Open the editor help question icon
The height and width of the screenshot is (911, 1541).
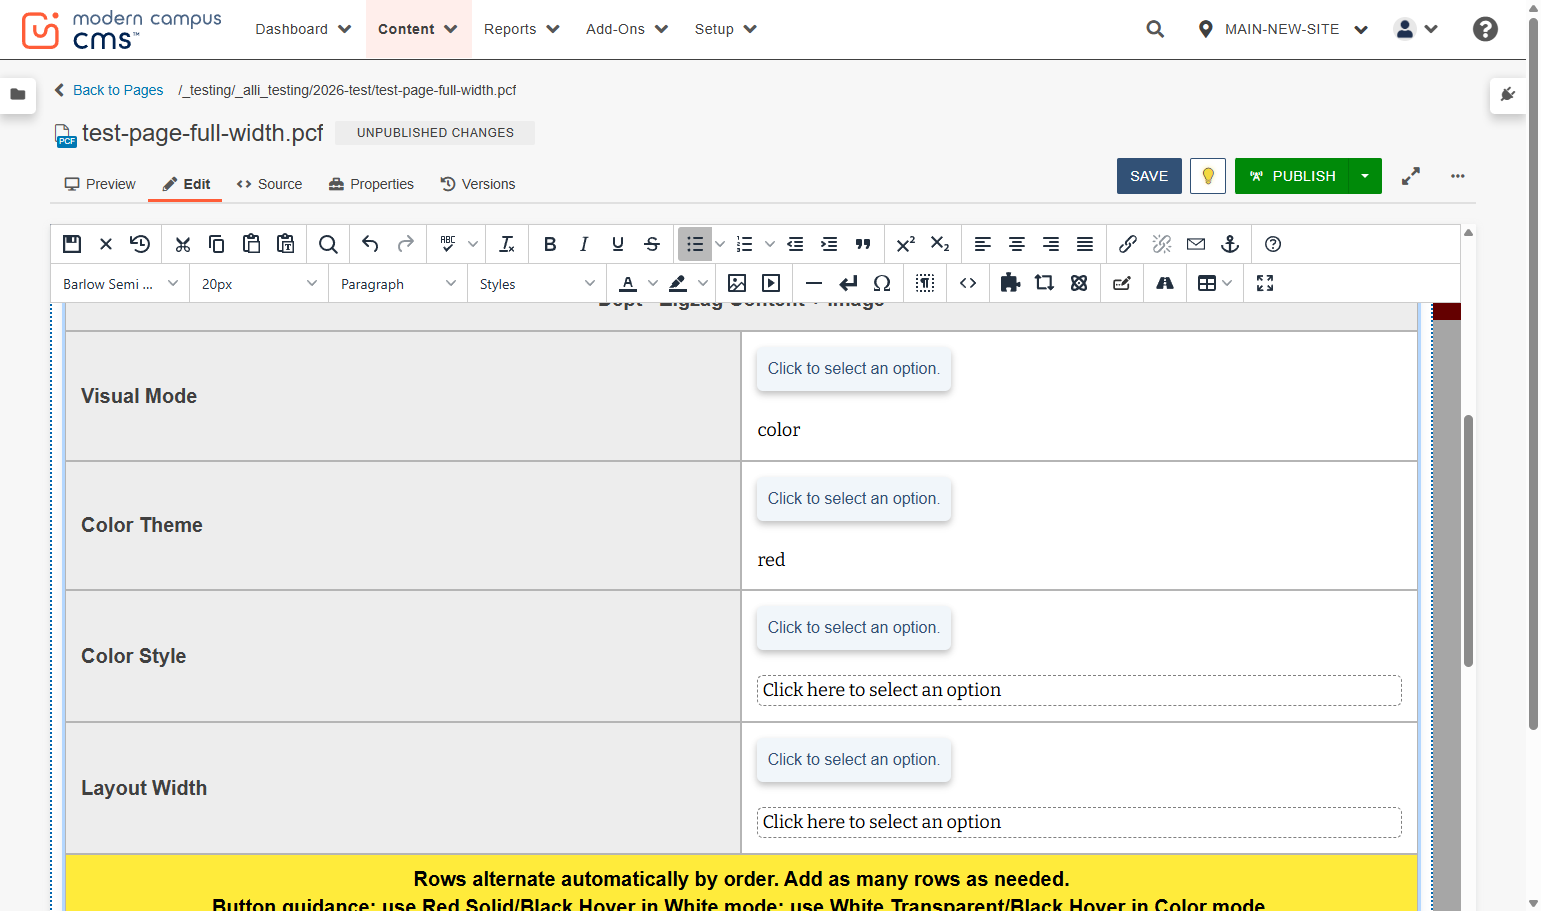pyautogui.click(x=1273, y=244)
